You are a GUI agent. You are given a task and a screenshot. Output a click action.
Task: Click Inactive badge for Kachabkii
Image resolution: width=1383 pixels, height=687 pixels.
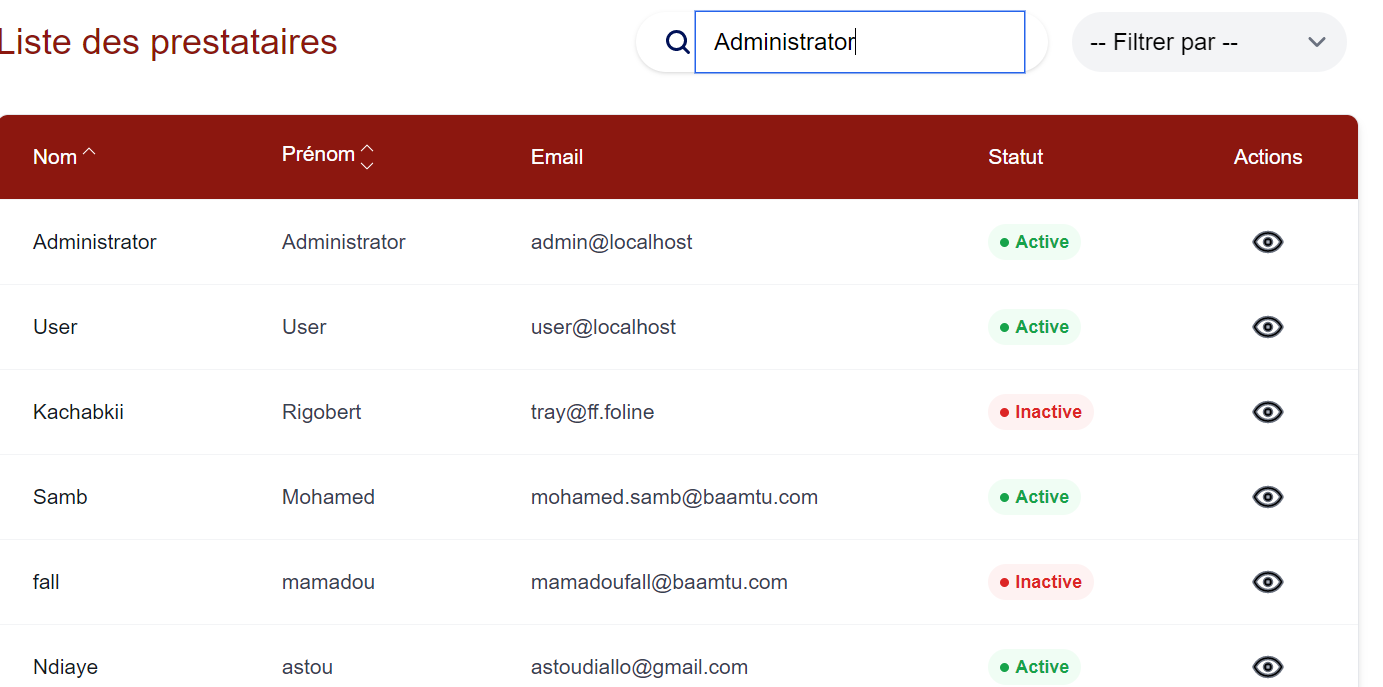click(1040, 412)
